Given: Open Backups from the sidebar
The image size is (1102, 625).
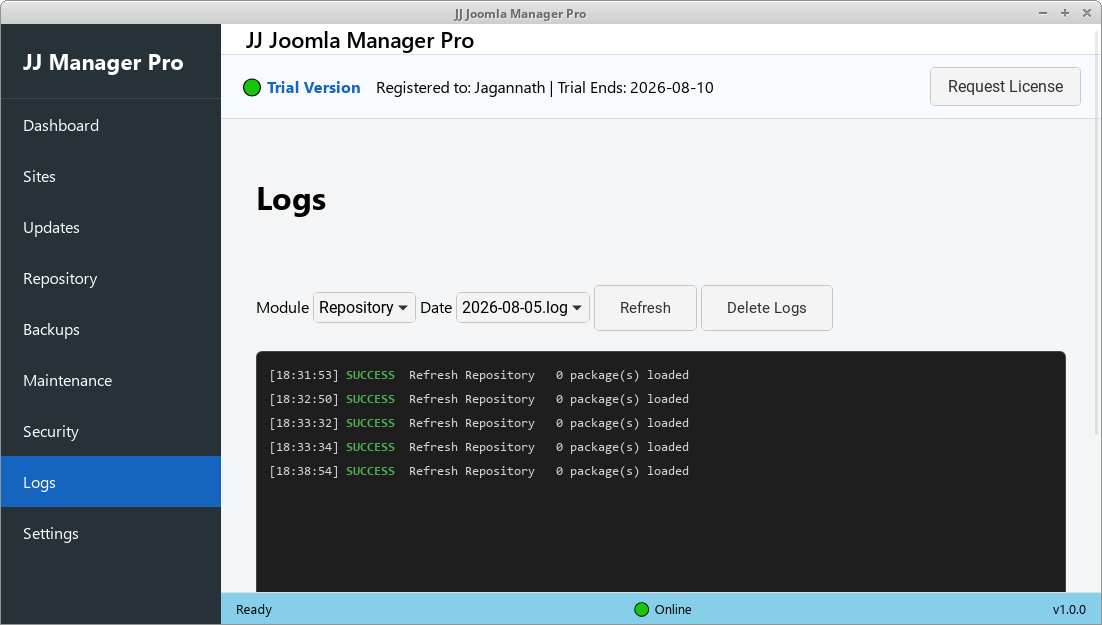Looking at the screenshot, I should point(110,329).
